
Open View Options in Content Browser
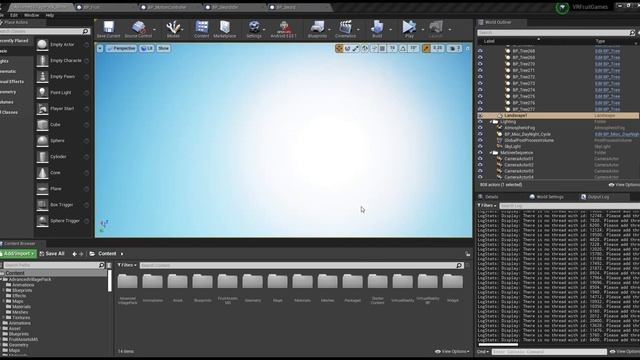tap(452, 351)
